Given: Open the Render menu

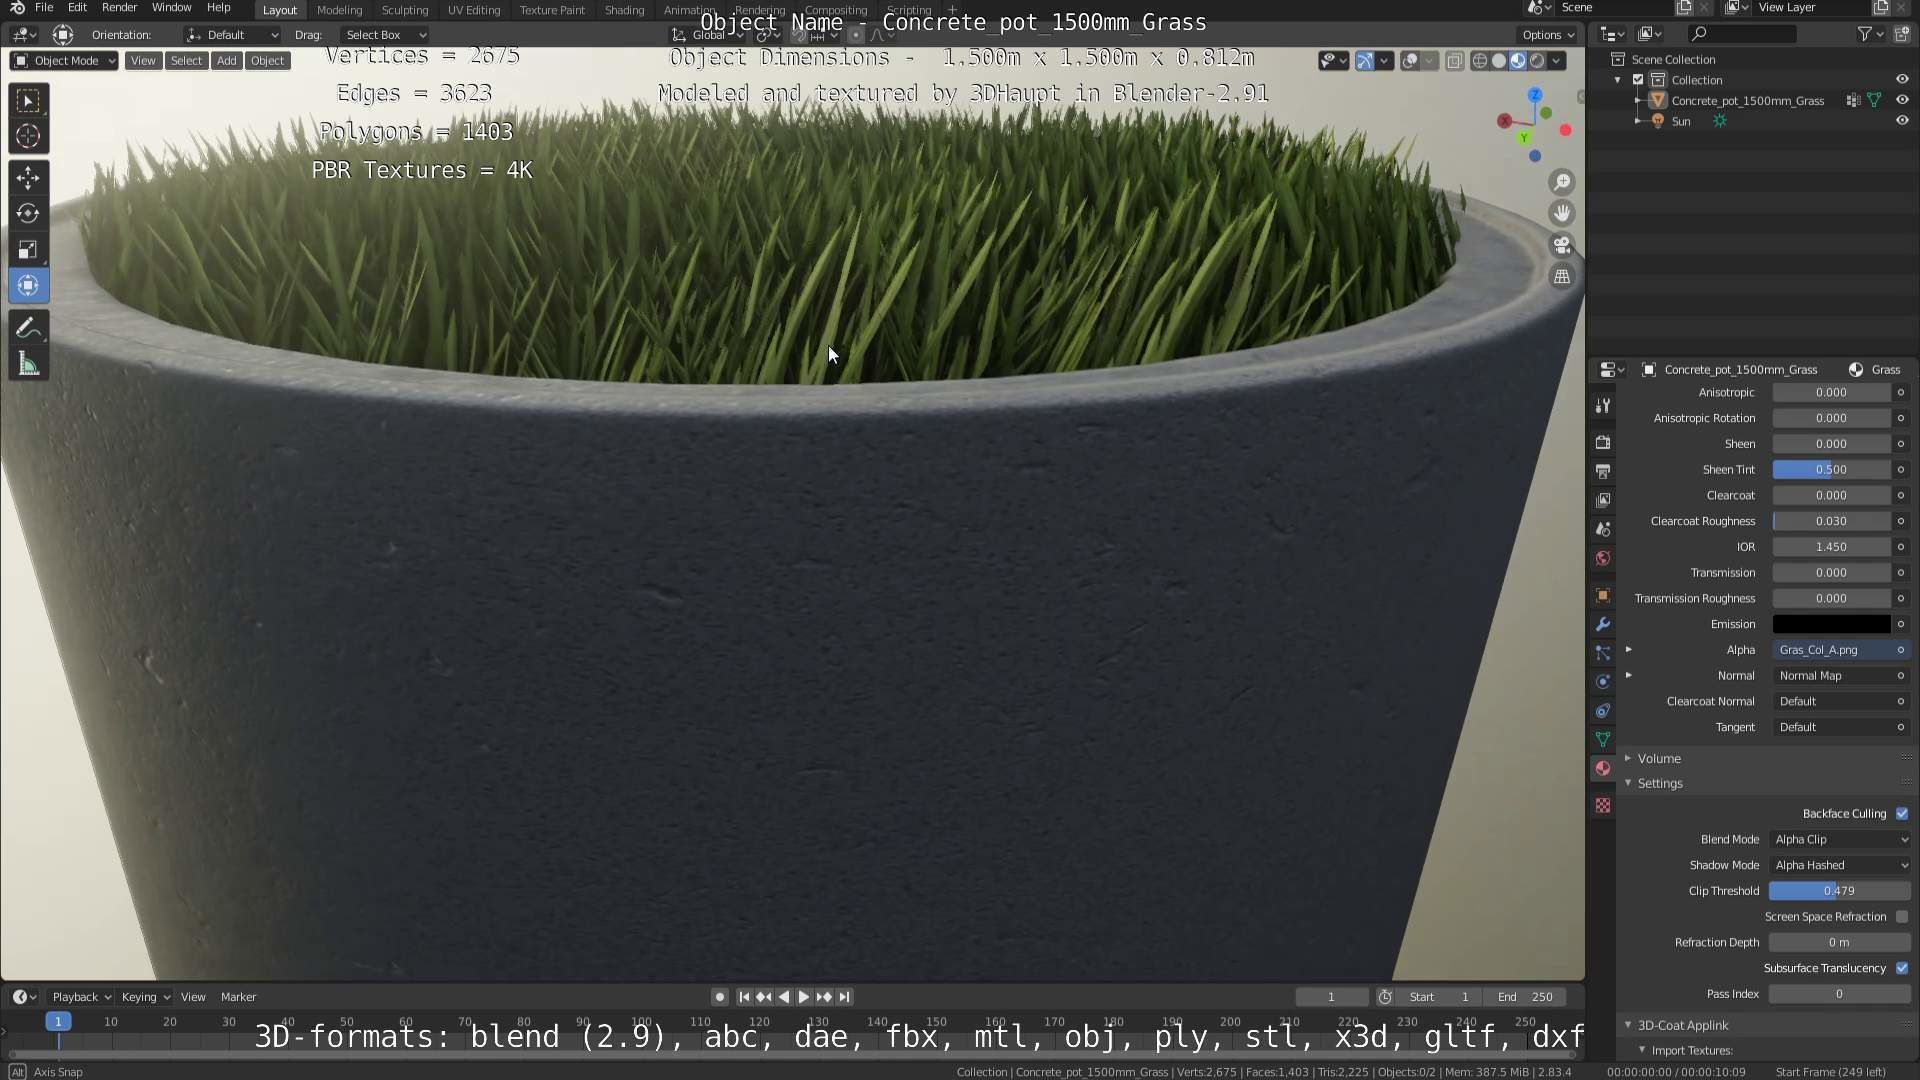Looking at the screenshot, I should [x=119, y=8].
